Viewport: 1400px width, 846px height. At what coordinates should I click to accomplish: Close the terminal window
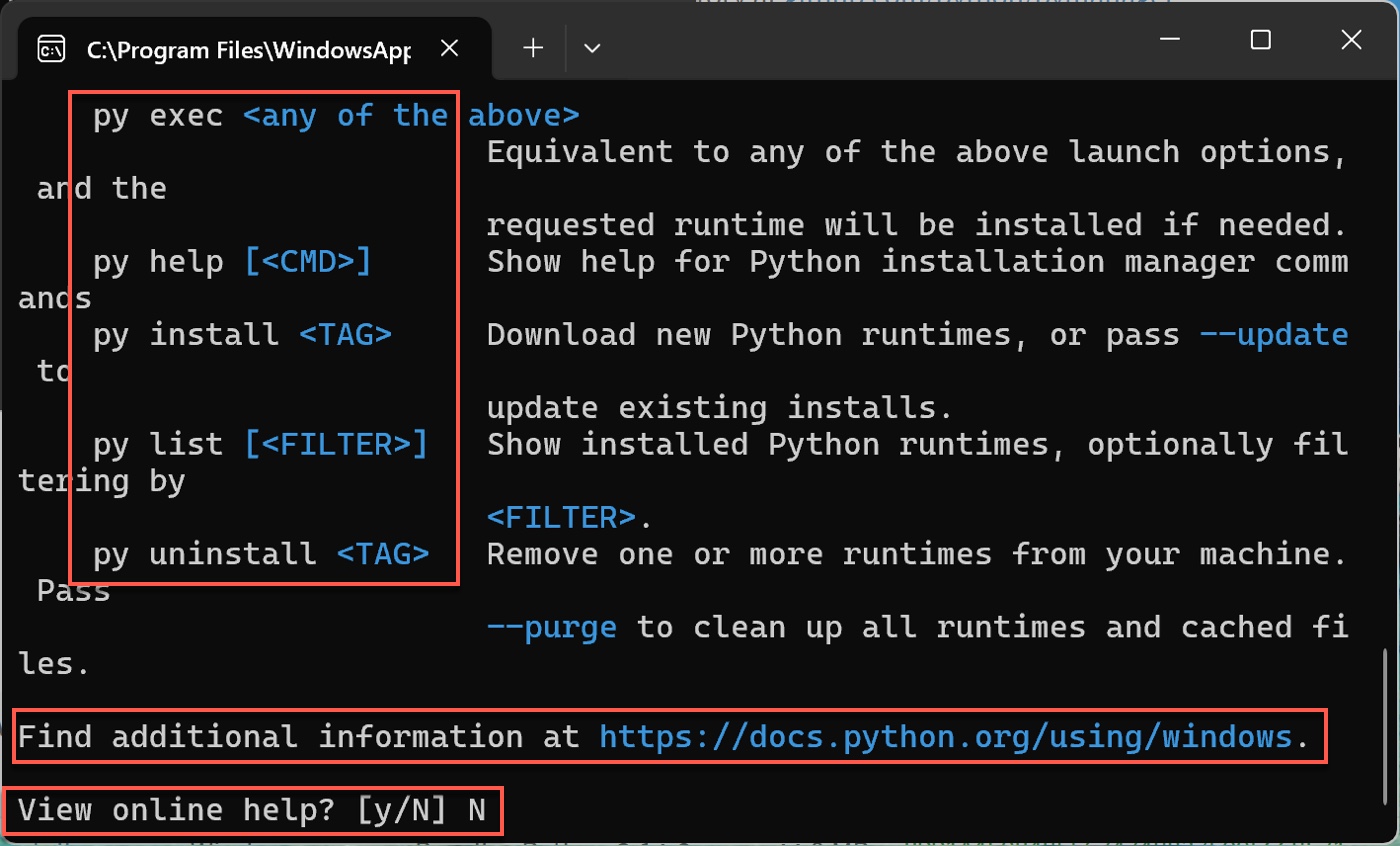pyautogui.click(x=1351, y=40)
